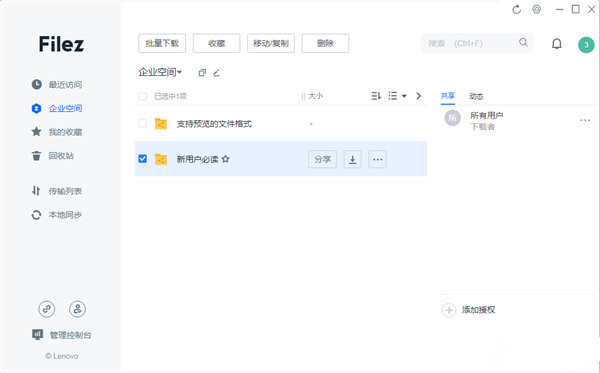Click the 大小 column header
The height and width of the screenshot is (373, 600).
(316, 96)
